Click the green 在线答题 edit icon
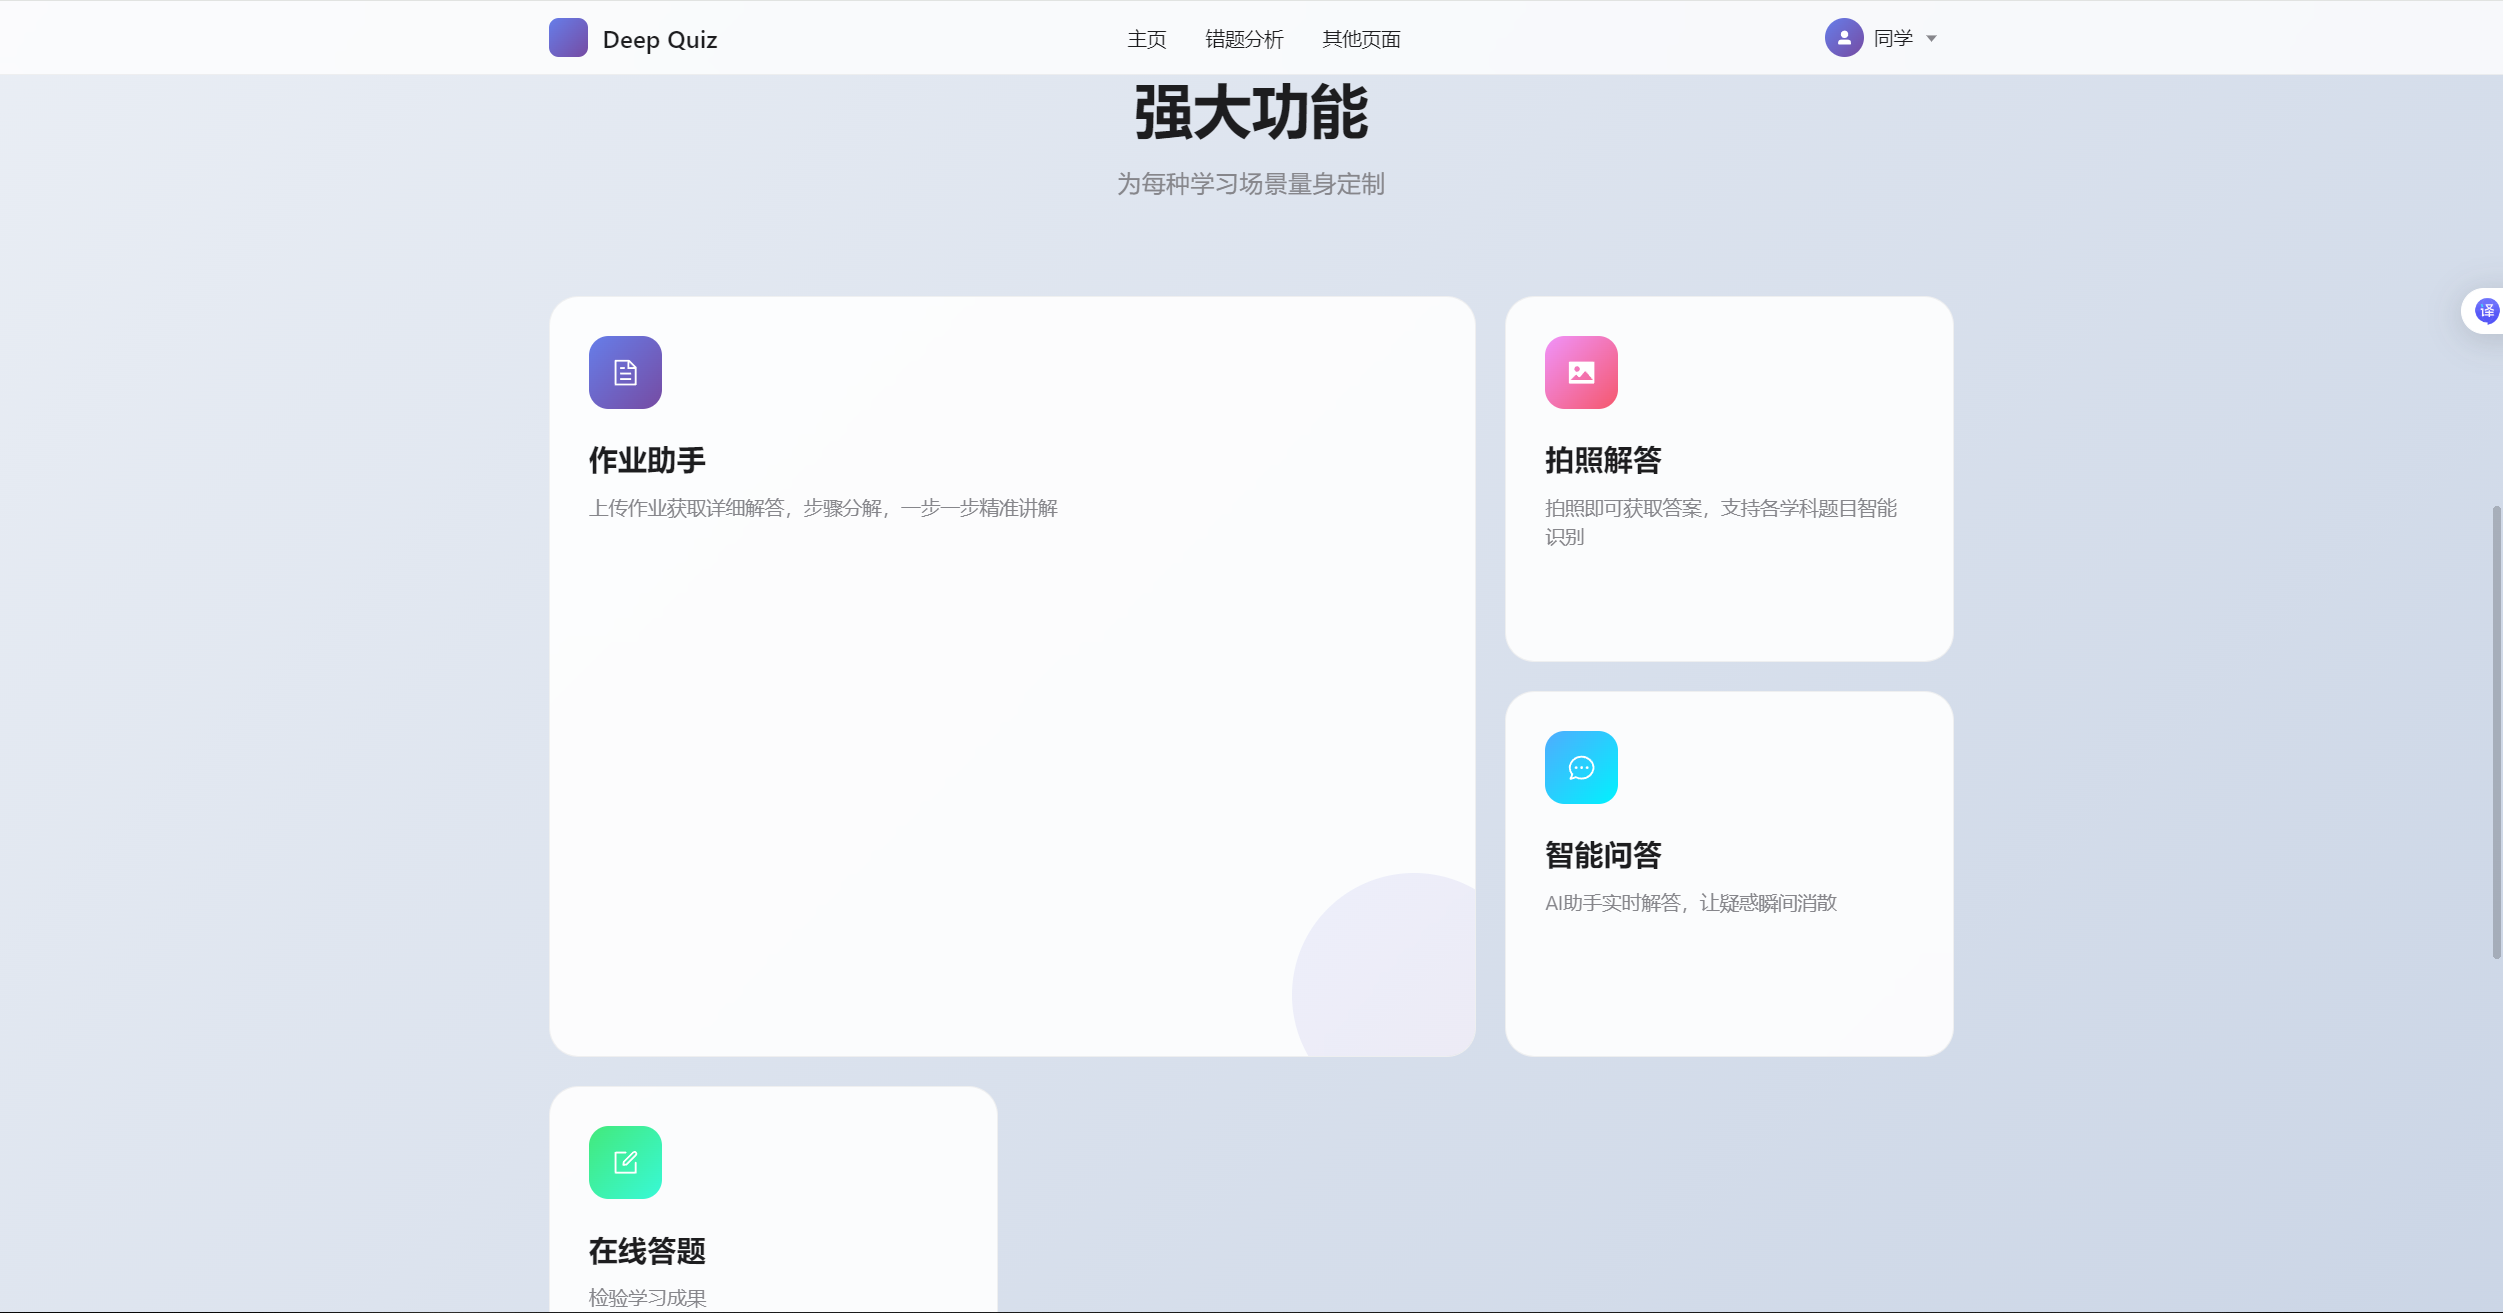Viewport: 2503px width, 1313px height. [625, 1162]
